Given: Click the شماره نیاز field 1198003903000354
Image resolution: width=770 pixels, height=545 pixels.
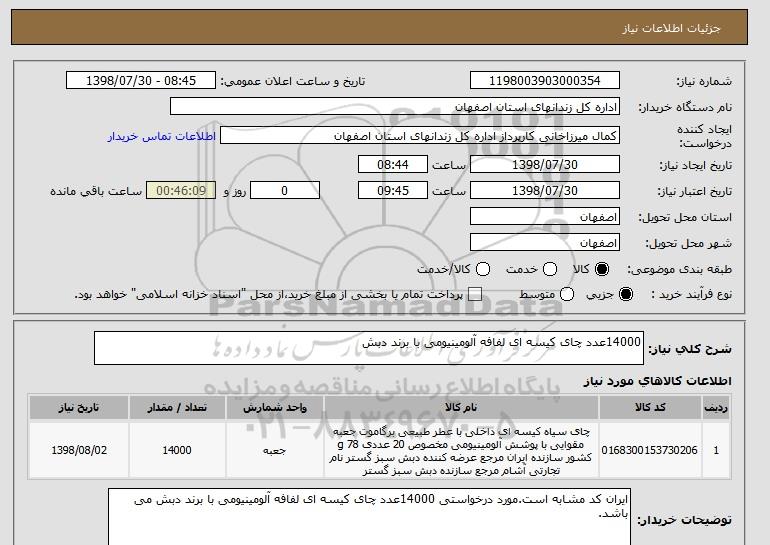Looking at the screenshot, I should (x=545, y=81).
